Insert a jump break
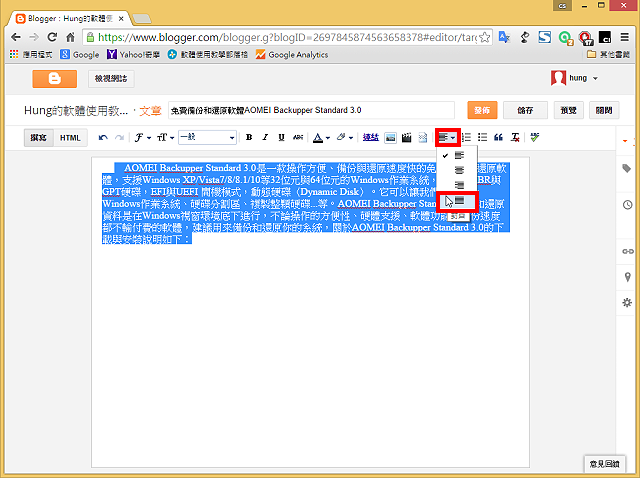 (423, 138)
